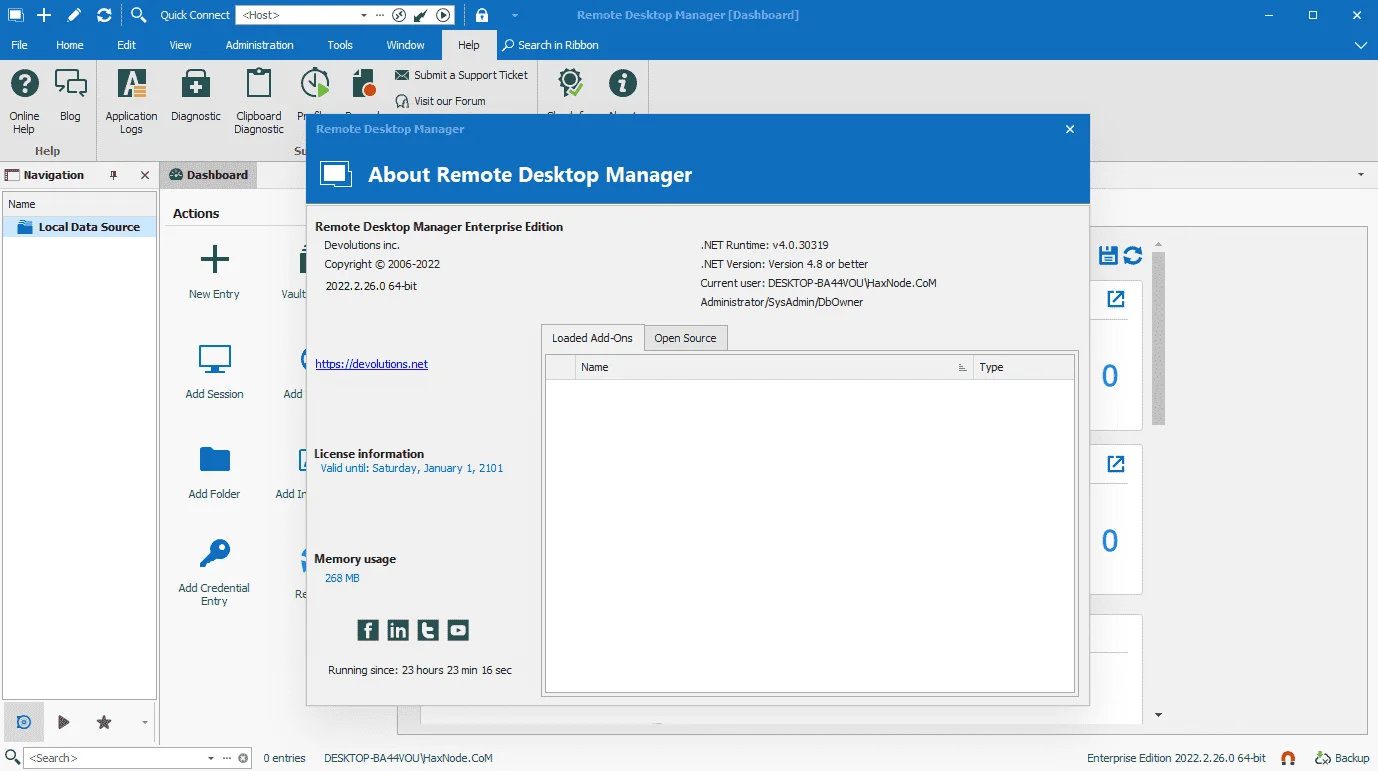Click the Profiler stopwatch icon
1378x771 pixels.
point(315,83)
